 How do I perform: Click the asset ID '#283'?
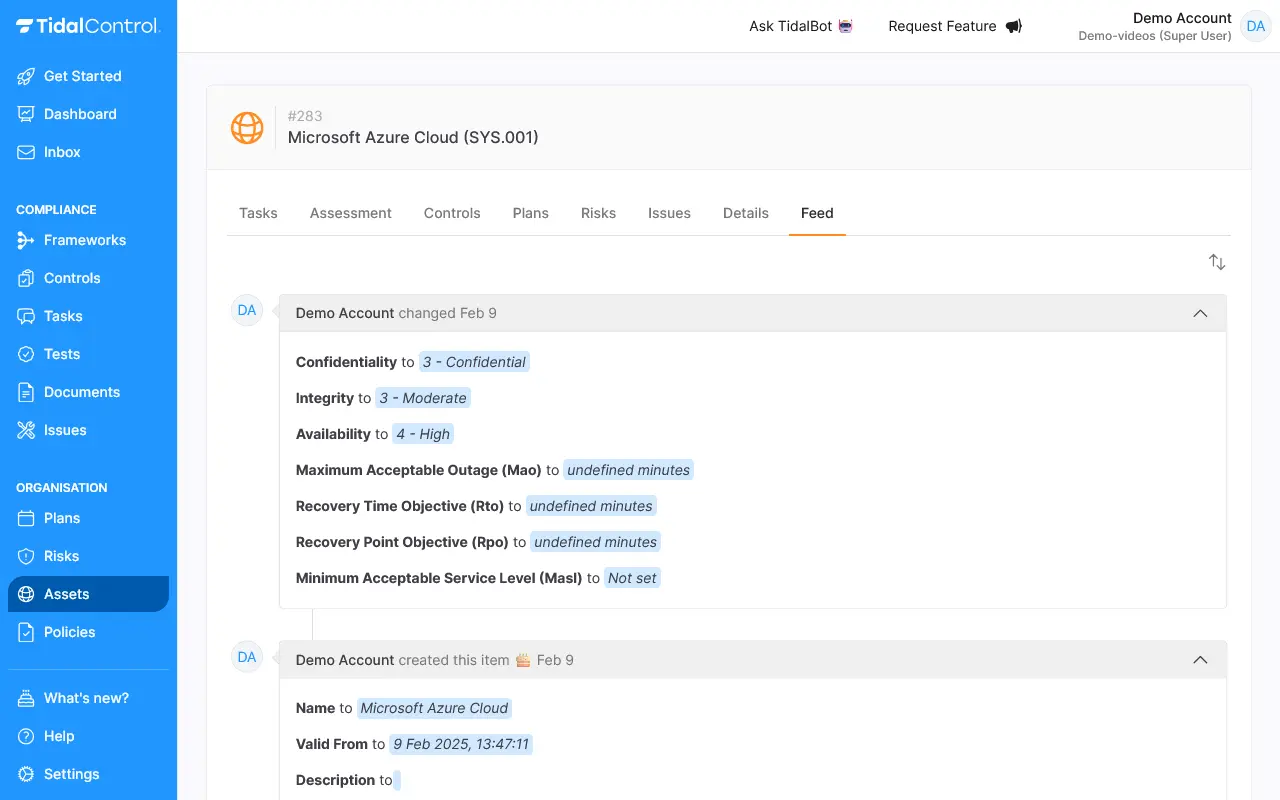pos(305,116)
